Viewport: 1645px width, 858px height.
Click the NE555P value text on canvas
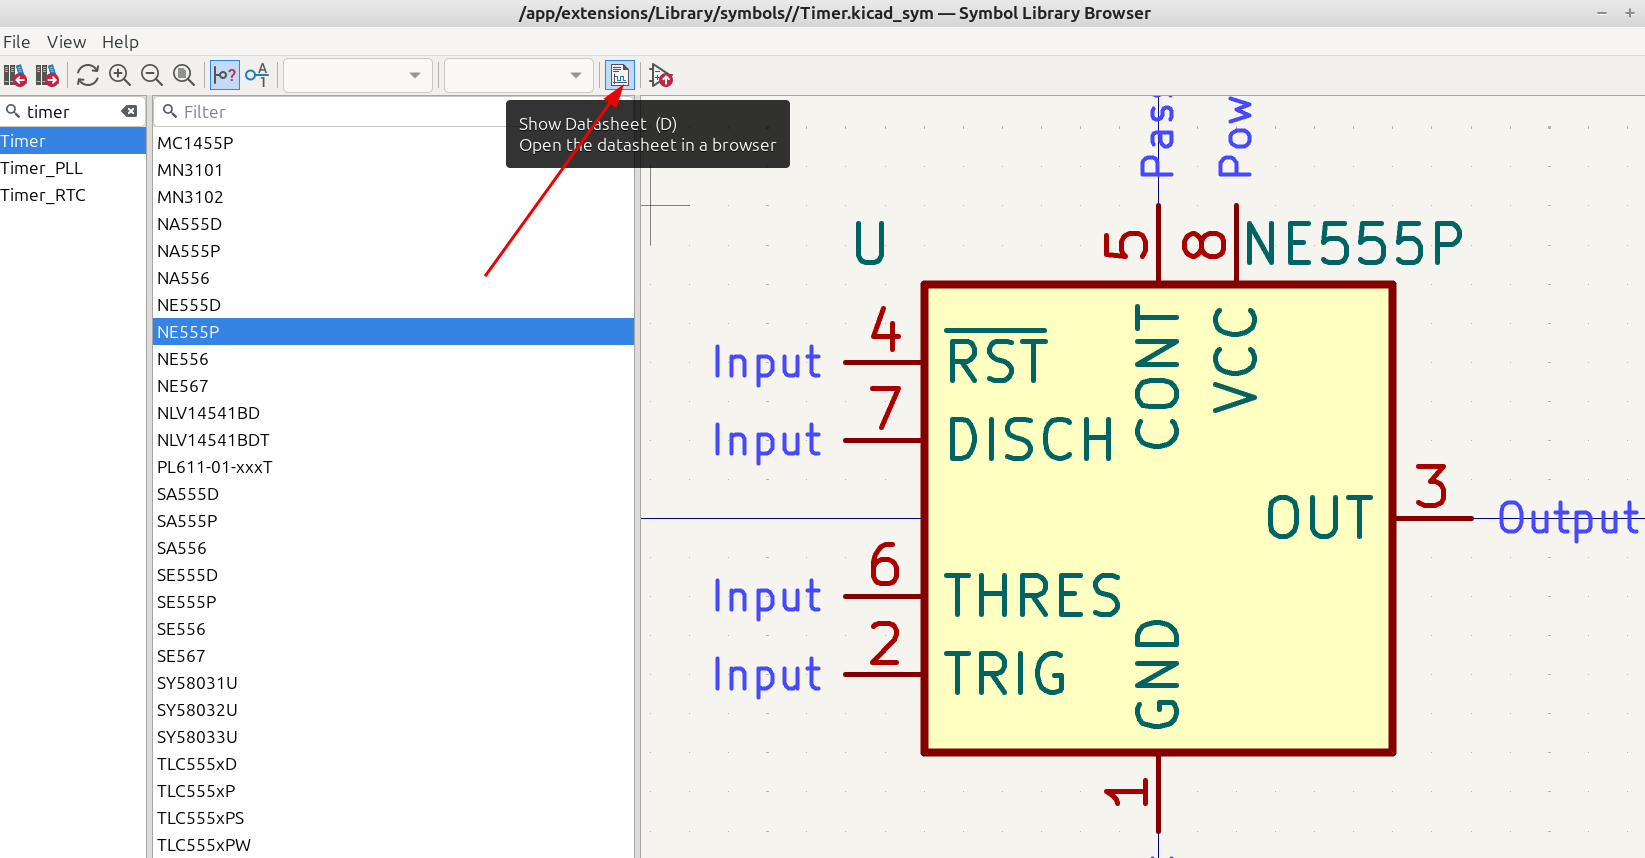point(1354,244)
